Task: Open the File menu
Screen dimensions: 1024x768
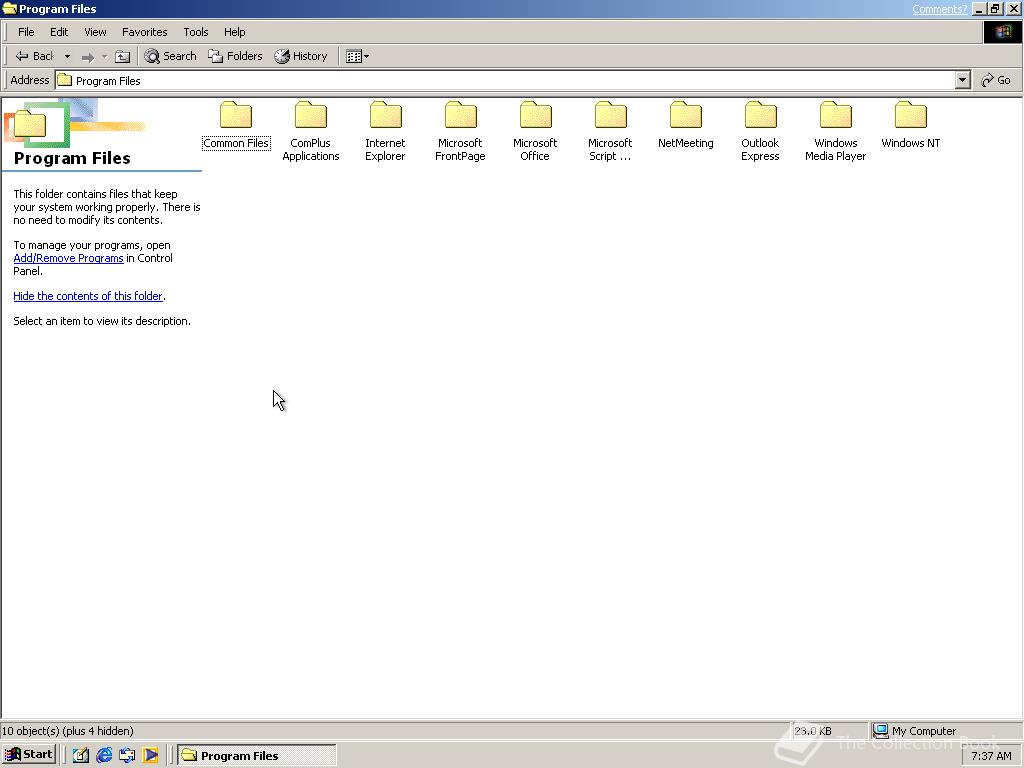Action: [26, 32]
